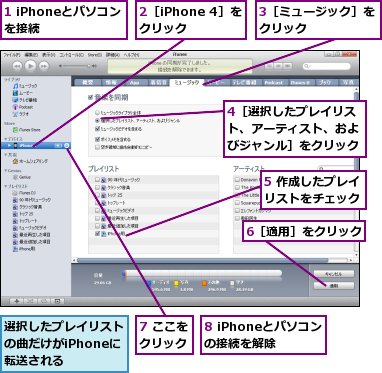The image size is (382, 373).
Task: Open iTunes Store in sidebar
Action: tap(26, 130)
